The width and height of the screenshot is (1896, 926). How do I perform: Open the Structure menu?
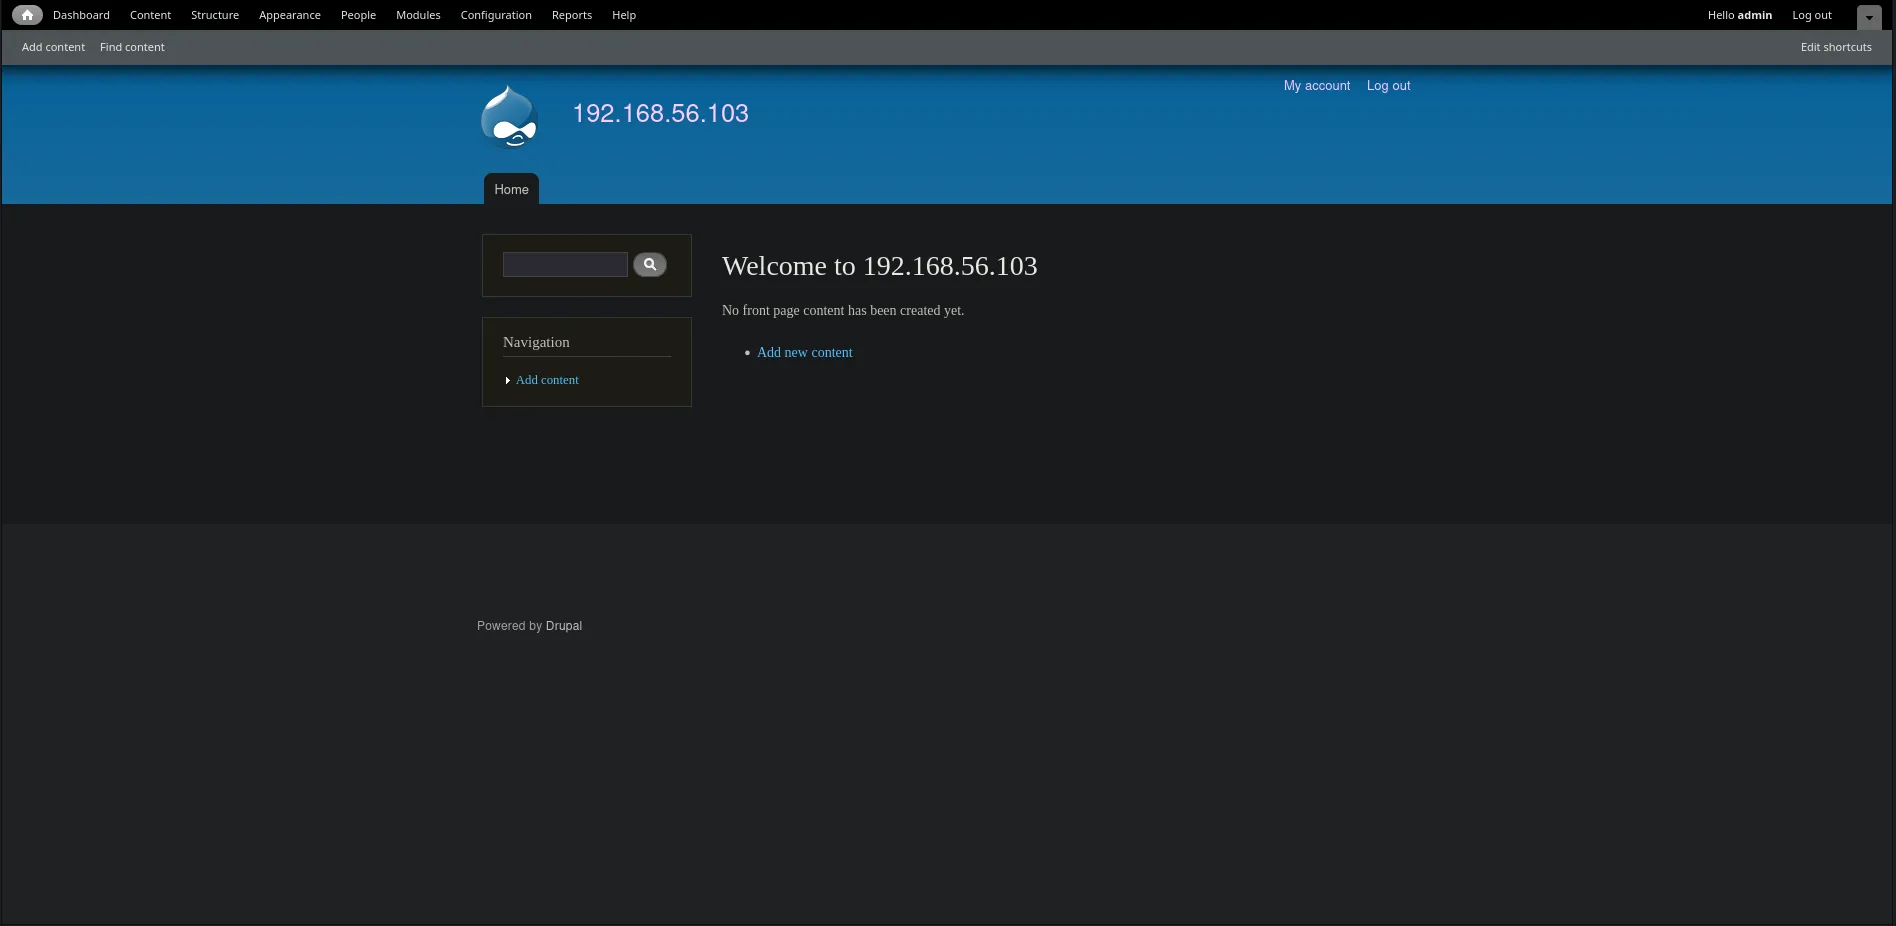click(215, 15)
